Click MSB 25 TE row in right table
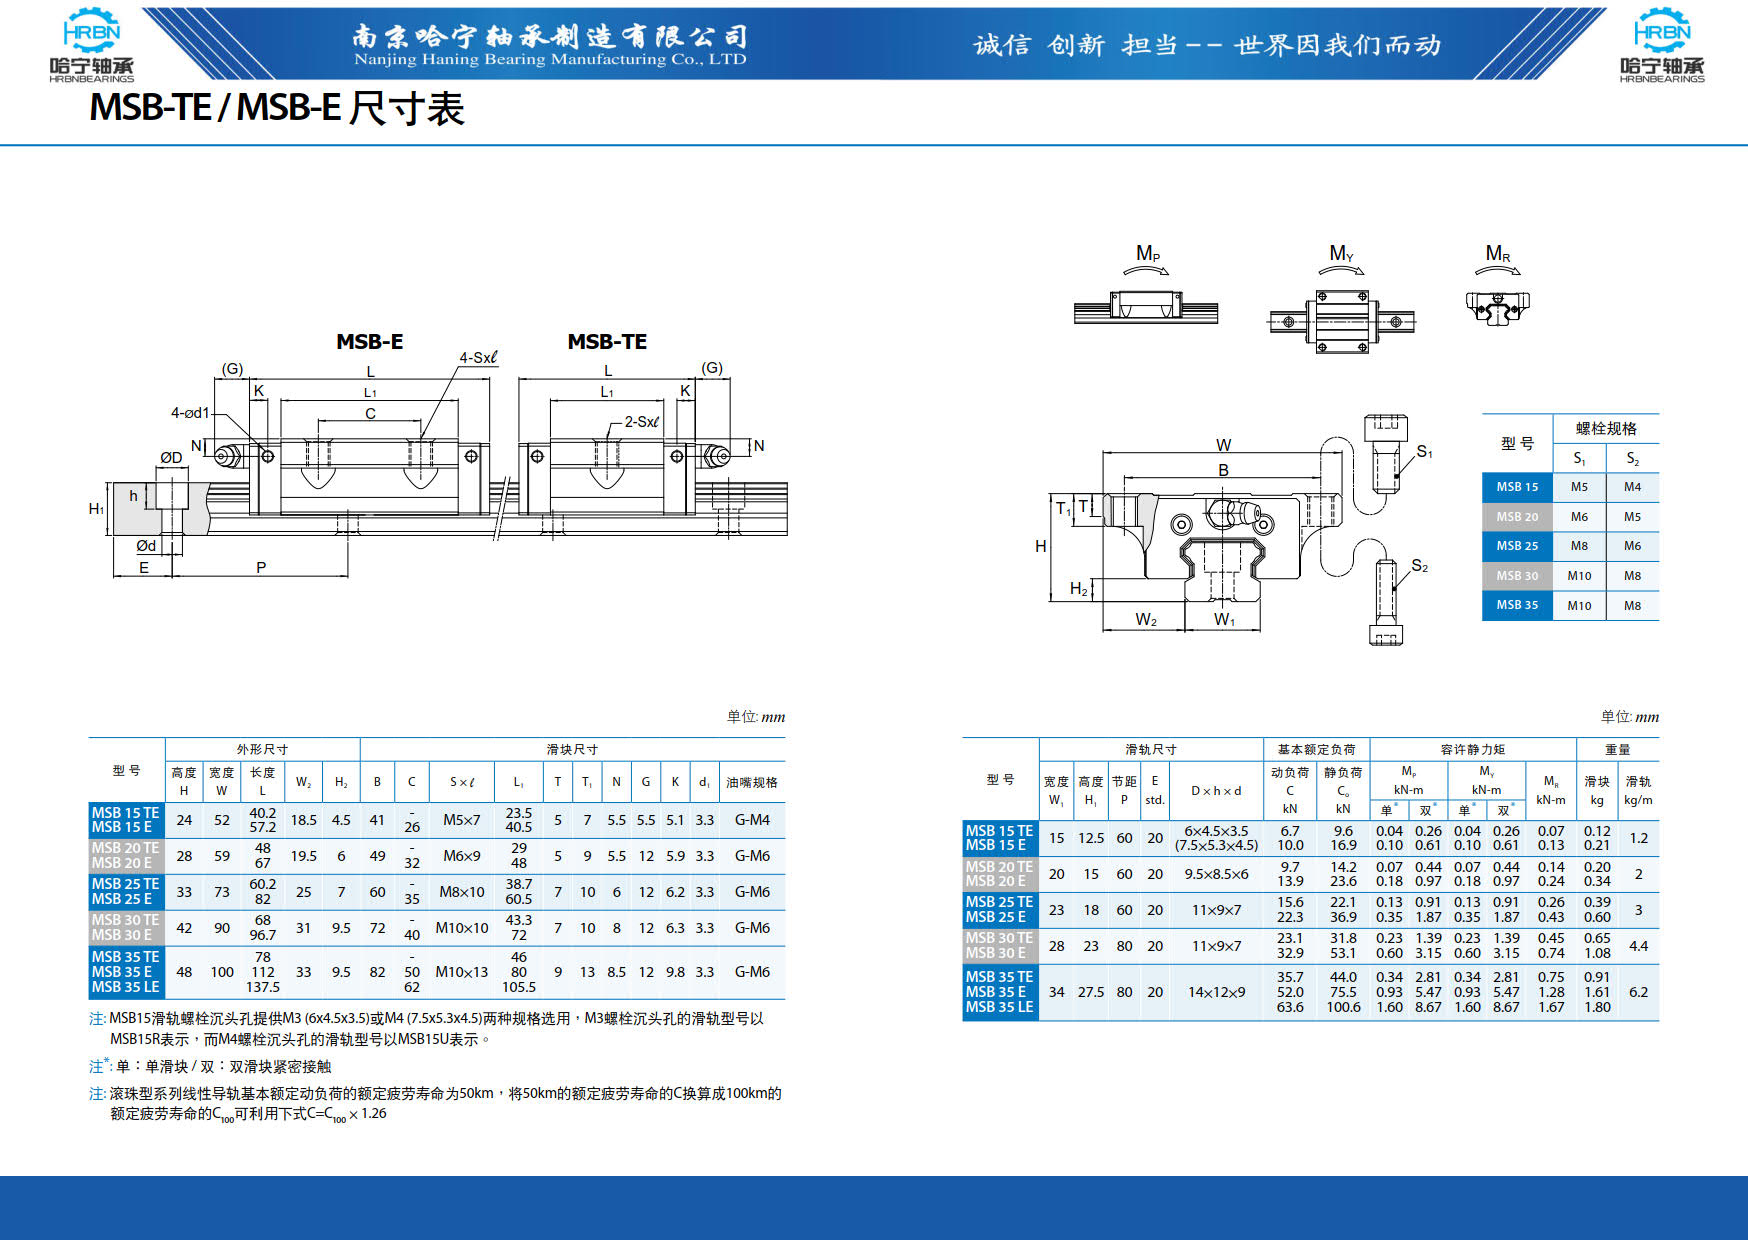 coord(1000,902)
